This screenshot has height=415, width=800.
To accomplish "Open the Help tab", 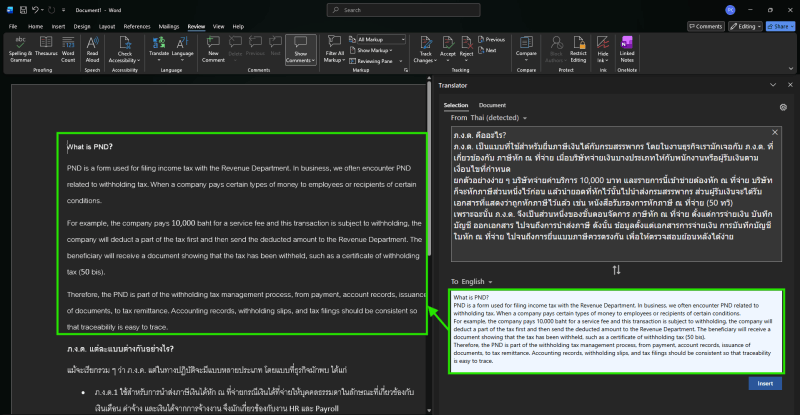I will coord(238,27).
